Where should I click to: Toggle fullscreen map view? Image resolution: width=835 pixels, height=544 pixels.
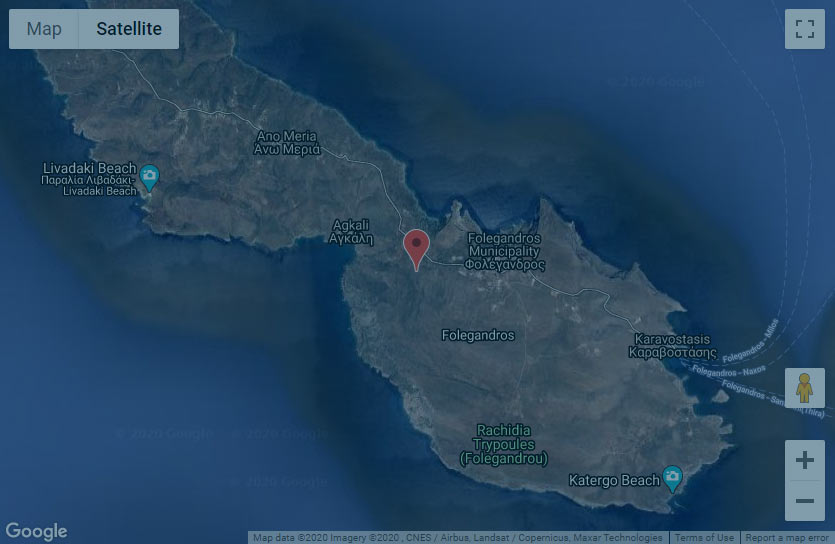[x=805, y=29]
